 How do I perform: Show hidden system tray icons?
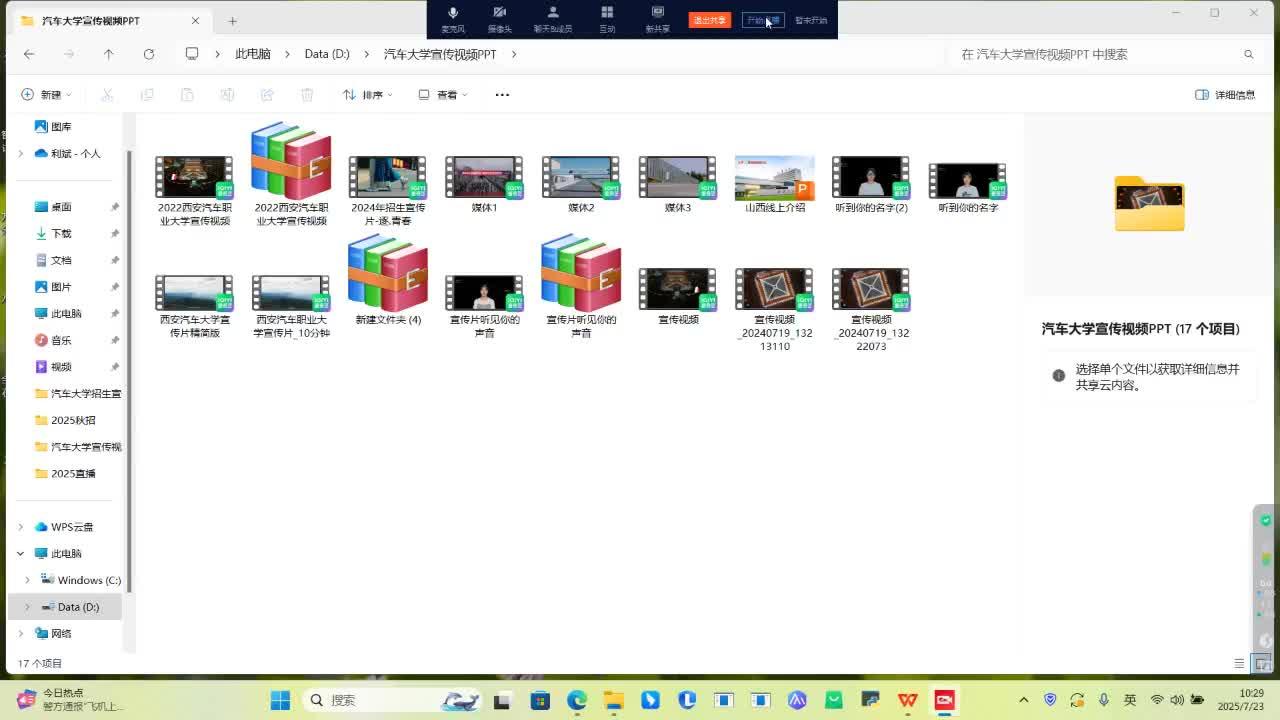point(1023,700)
